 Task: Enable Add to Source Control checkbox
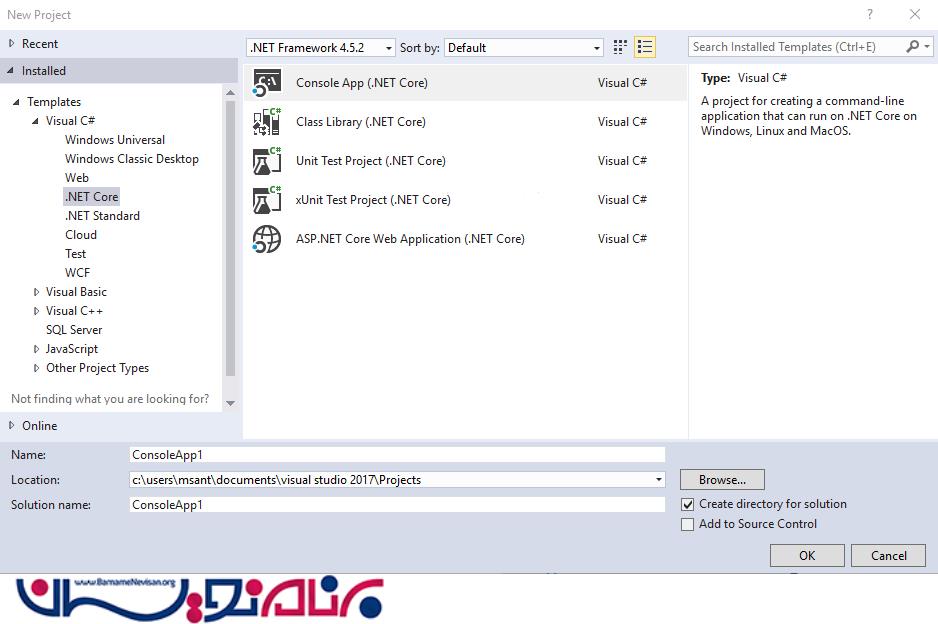687,524
